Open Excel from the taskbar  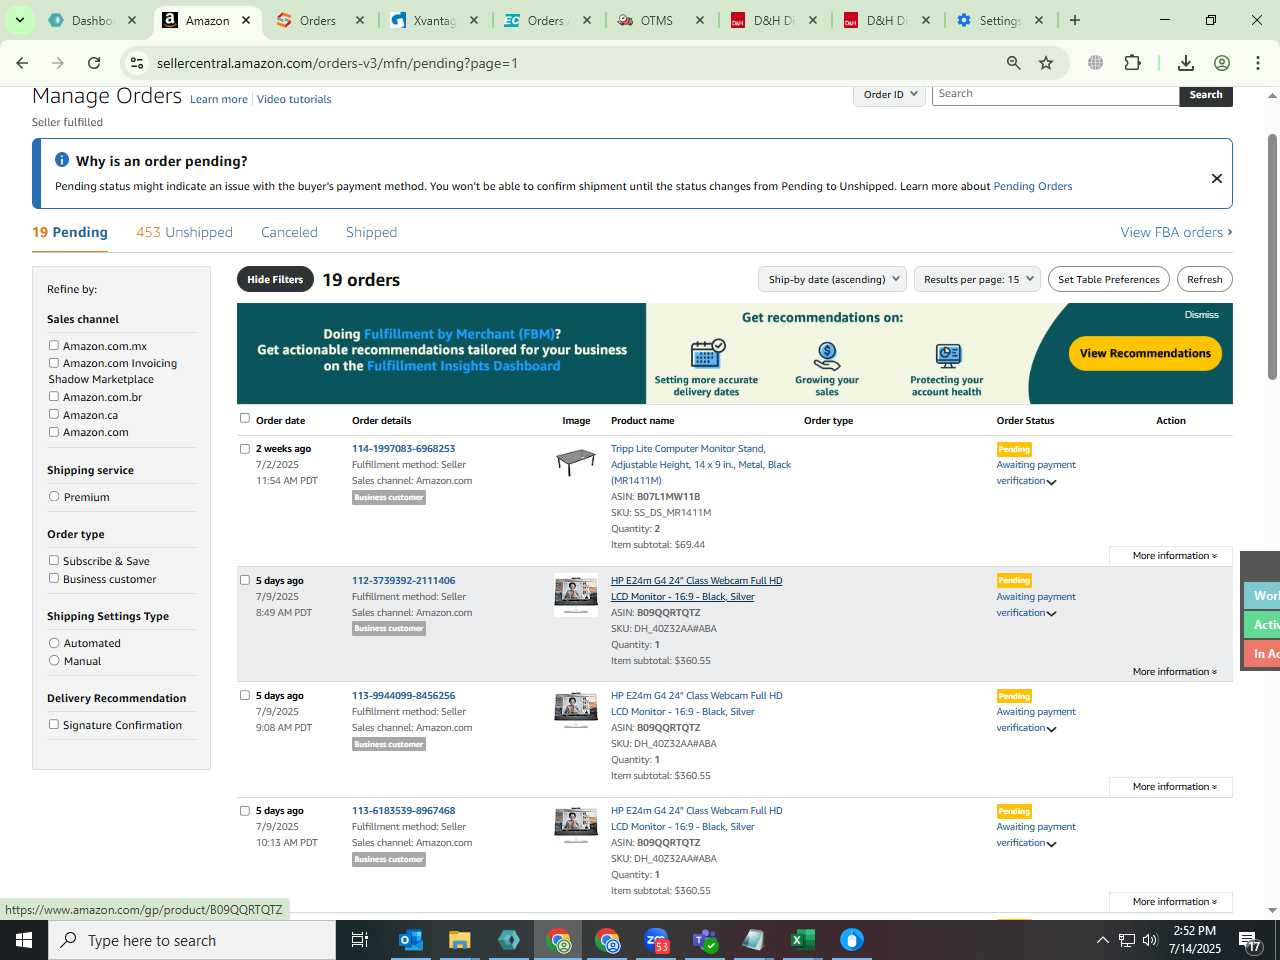[802, 940]
